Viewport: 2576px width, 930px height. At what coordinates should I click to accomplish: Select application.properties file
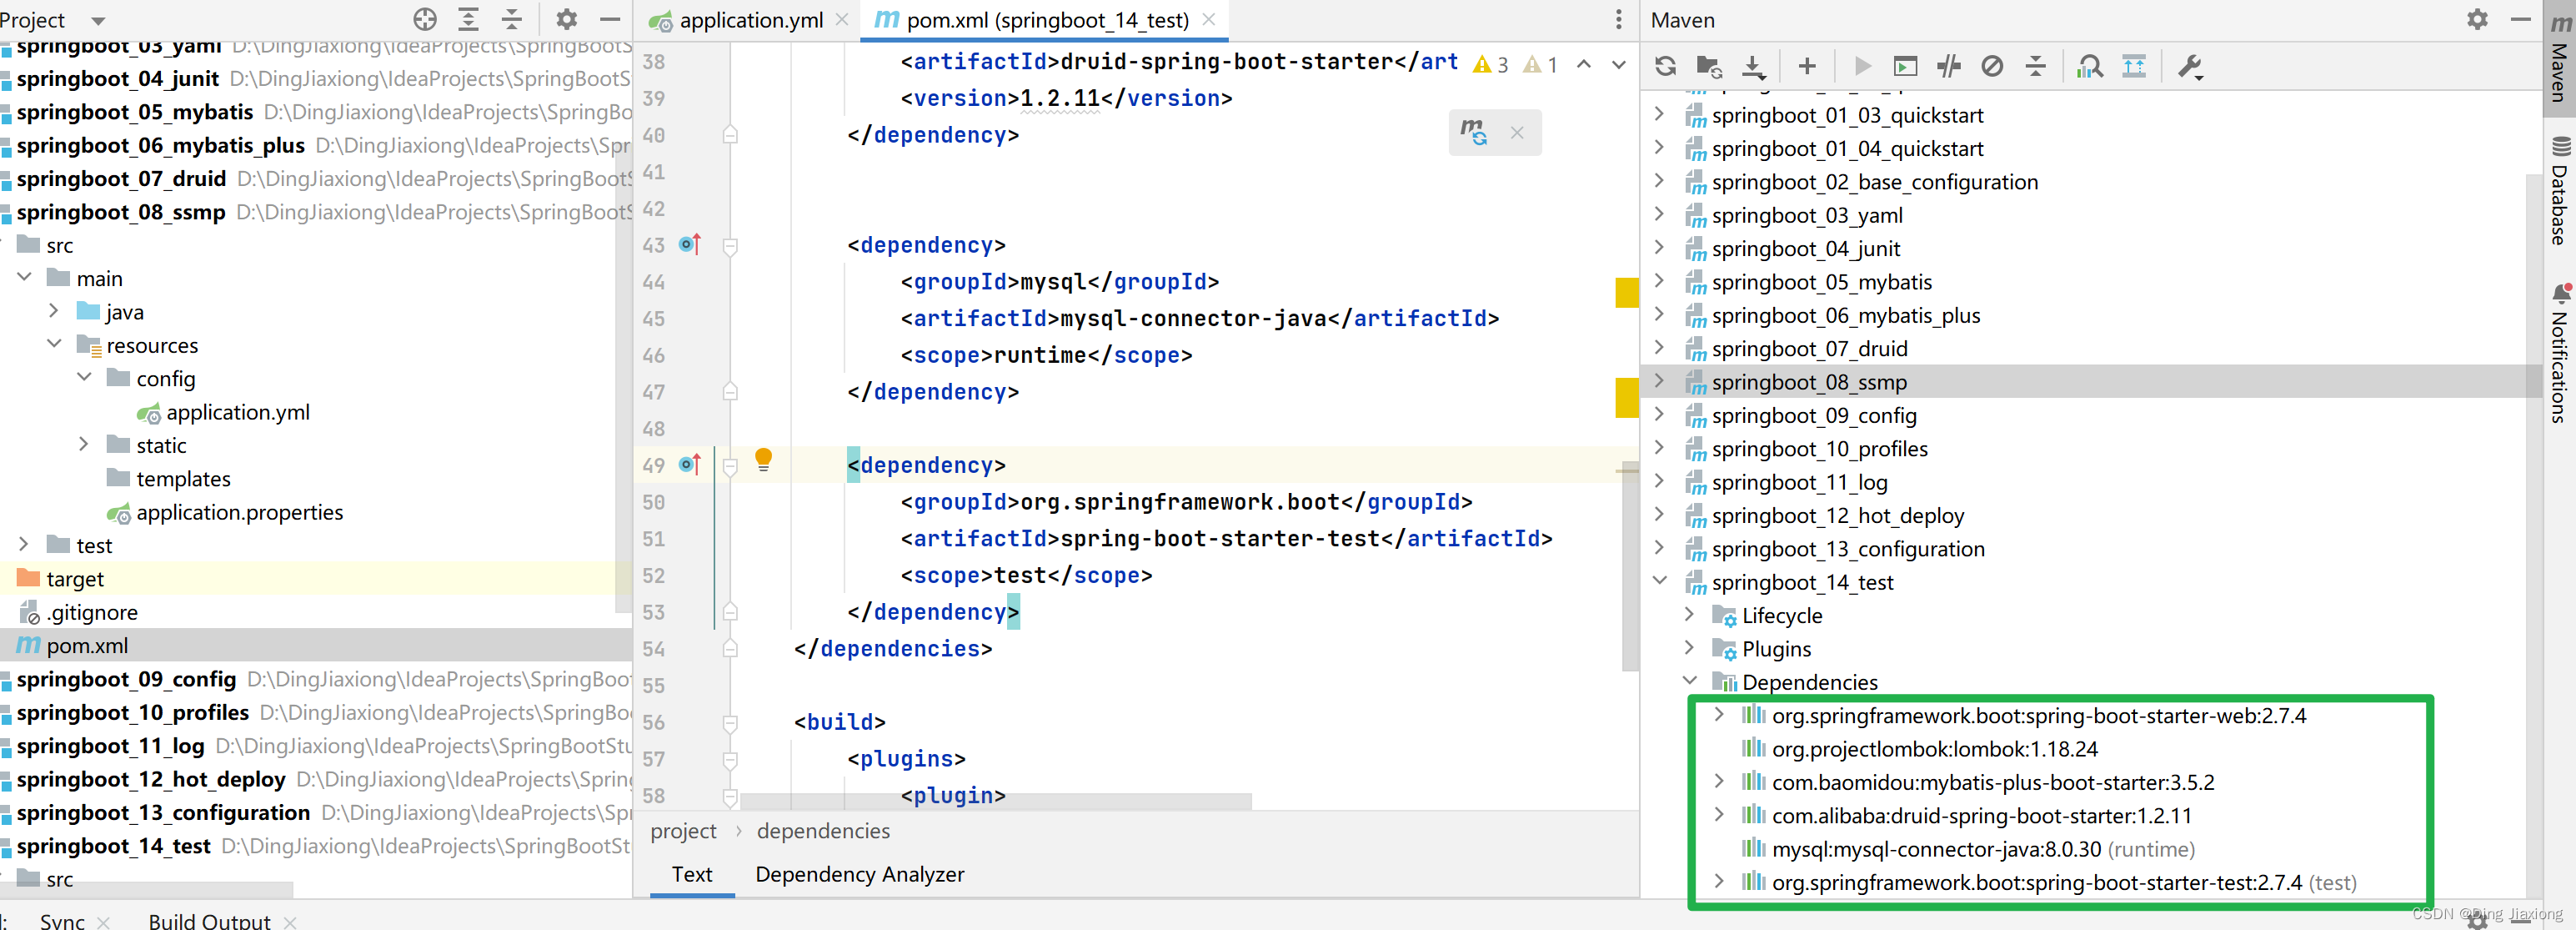pos(225,512)
